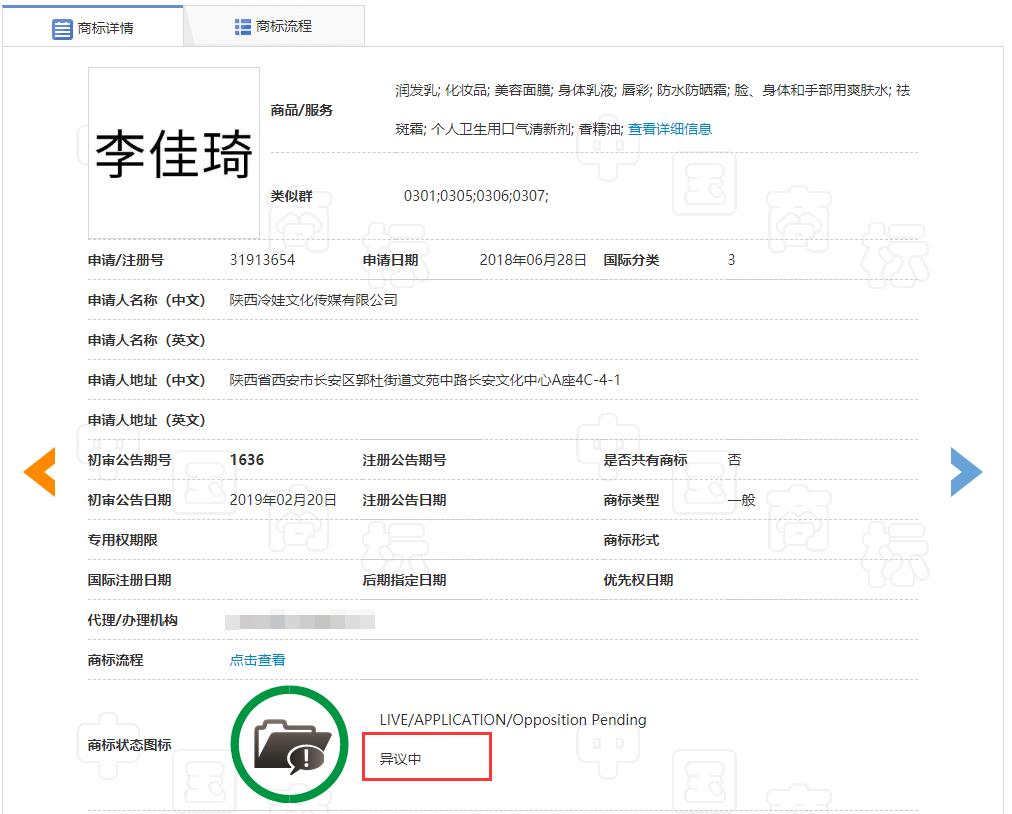Select the 商标详情 tab label
1012x814 pixels.
pos(106,28)
